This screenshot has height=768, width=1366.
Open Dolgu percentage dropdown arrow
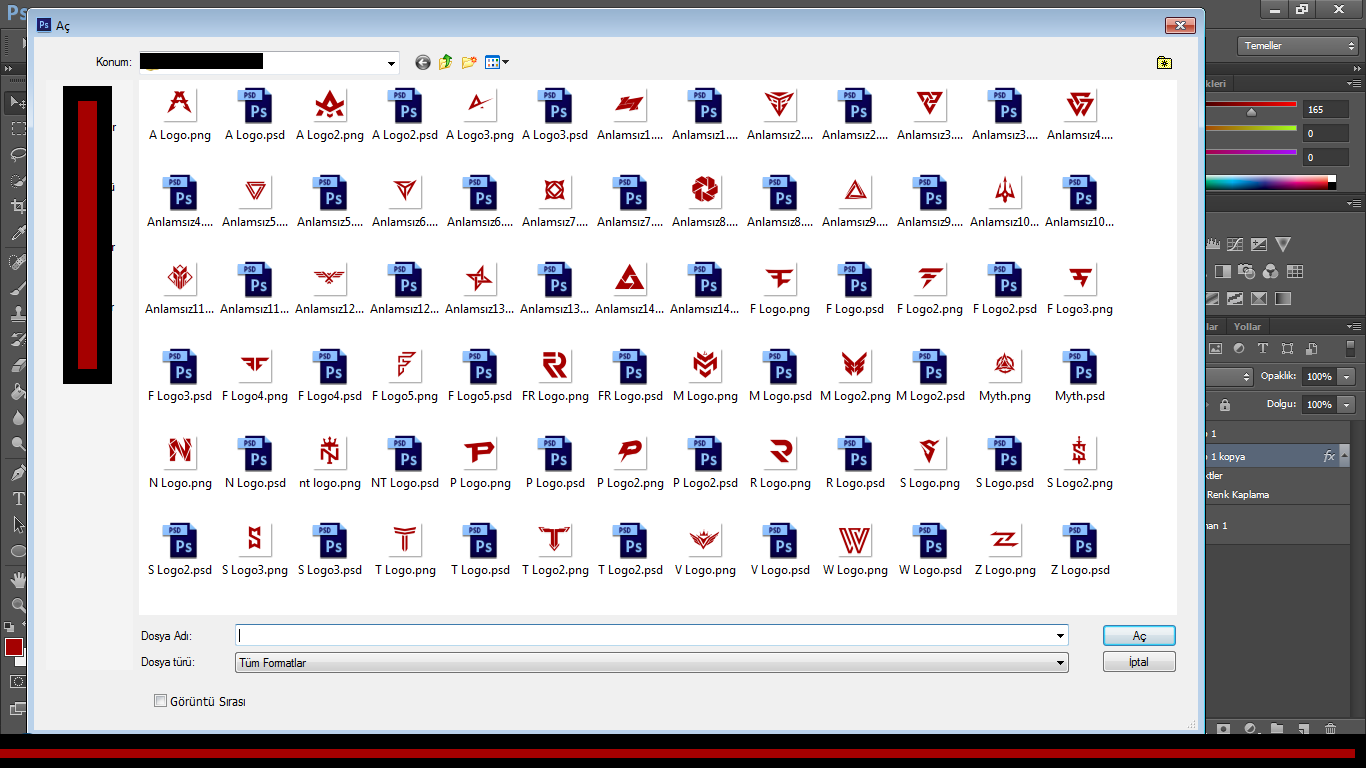click(x=1347, y=405)
